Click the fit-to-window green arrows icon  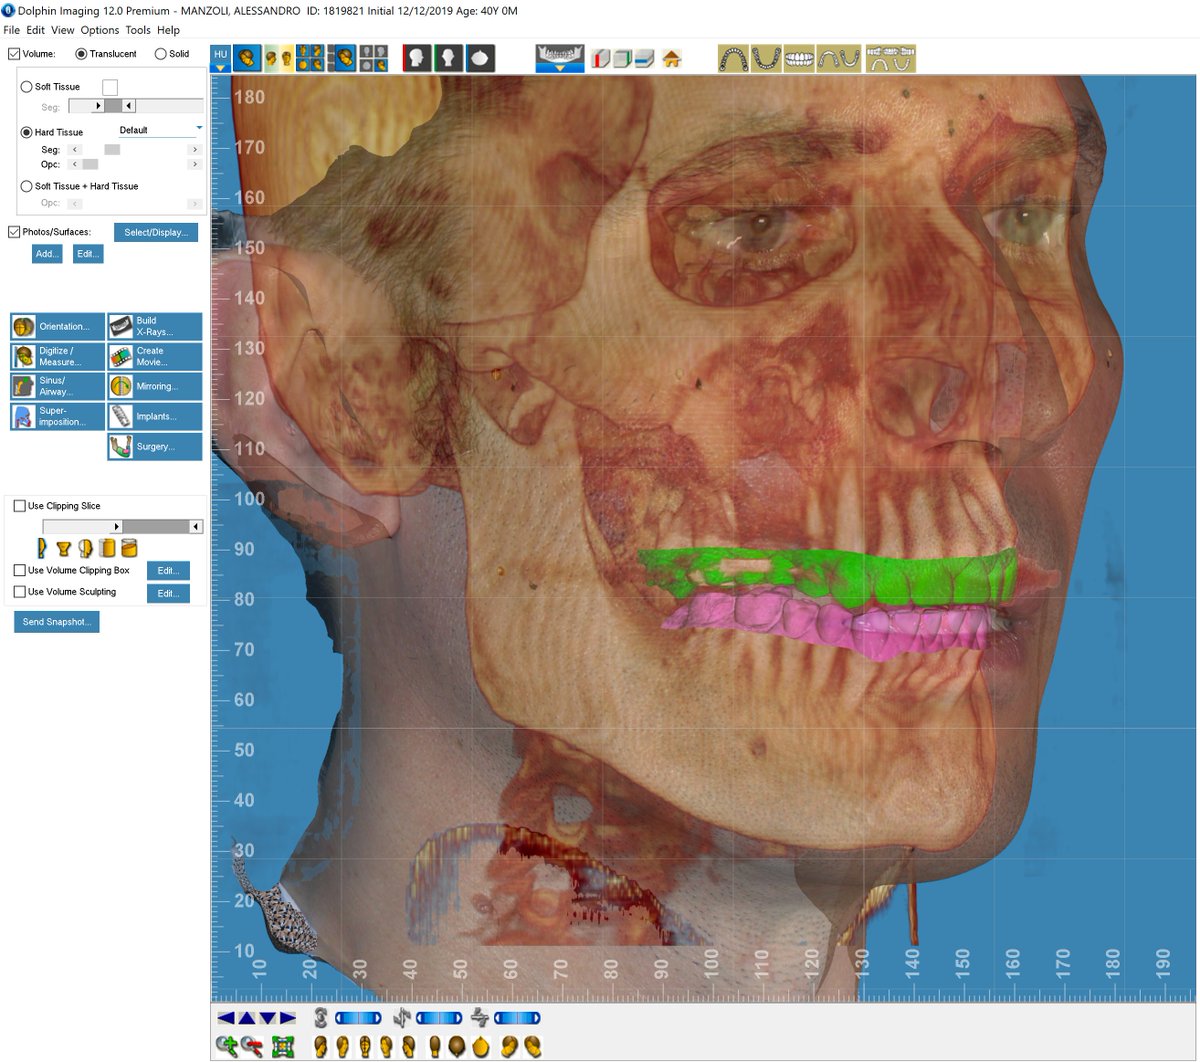(x=283, y=1046)
